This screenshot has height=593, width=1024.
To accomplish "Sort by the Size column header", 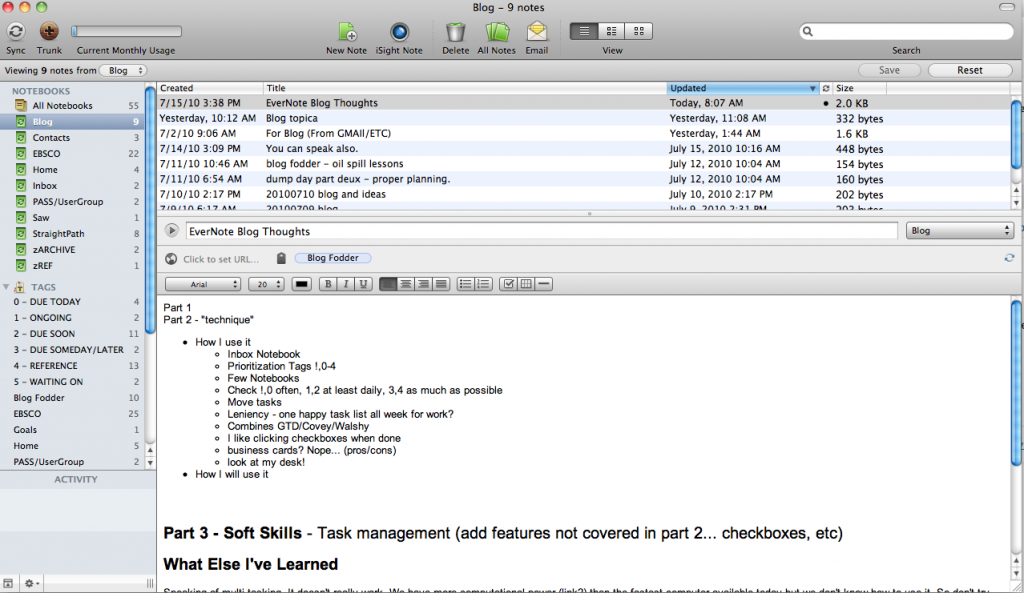I will pyautogui.click(x=859, y=88).
